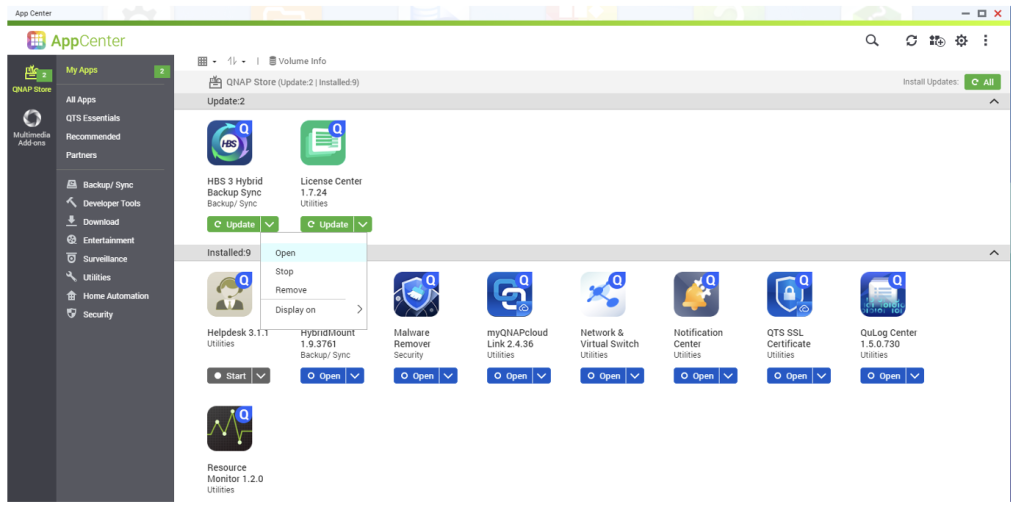
Task: Filter by Surveillance category
Action: 97,259
